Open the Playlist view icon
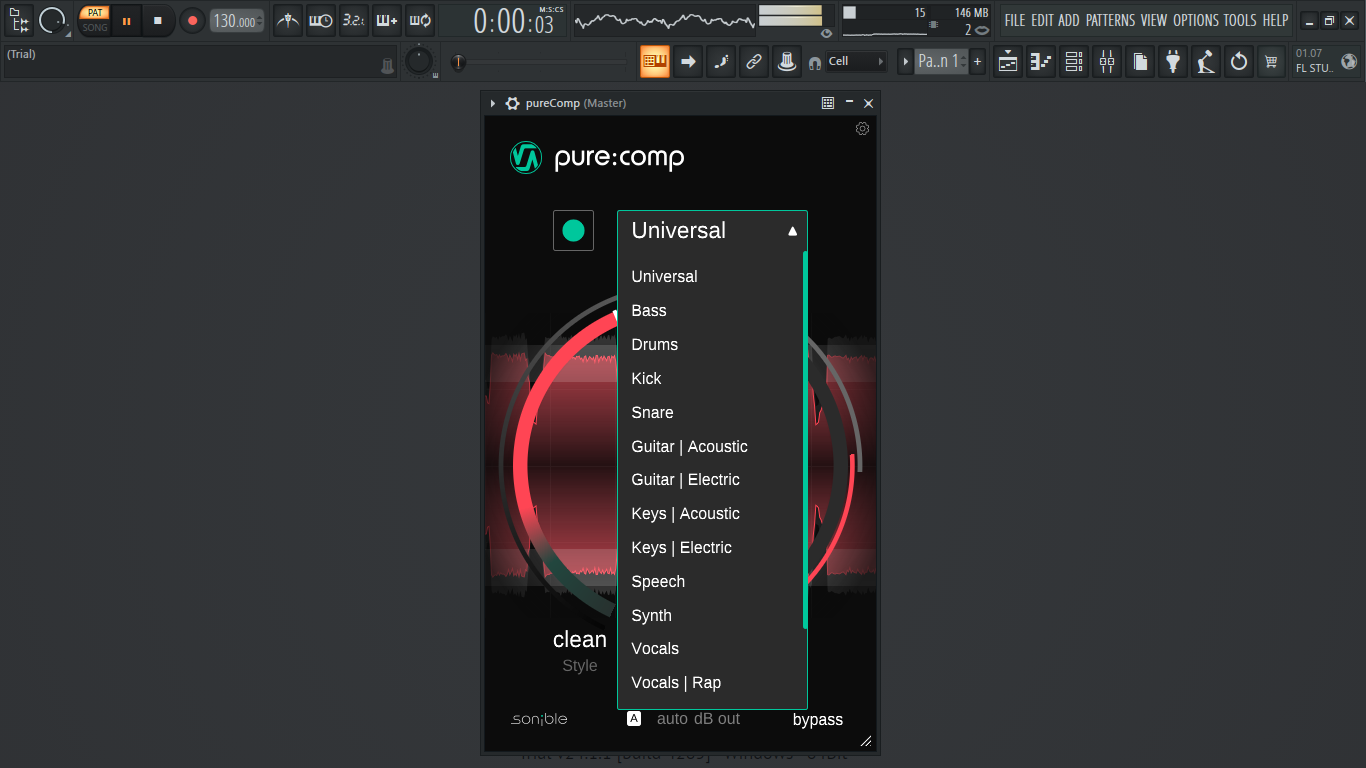This screenshot has width=1366, height=768. tap(1007, 61)
